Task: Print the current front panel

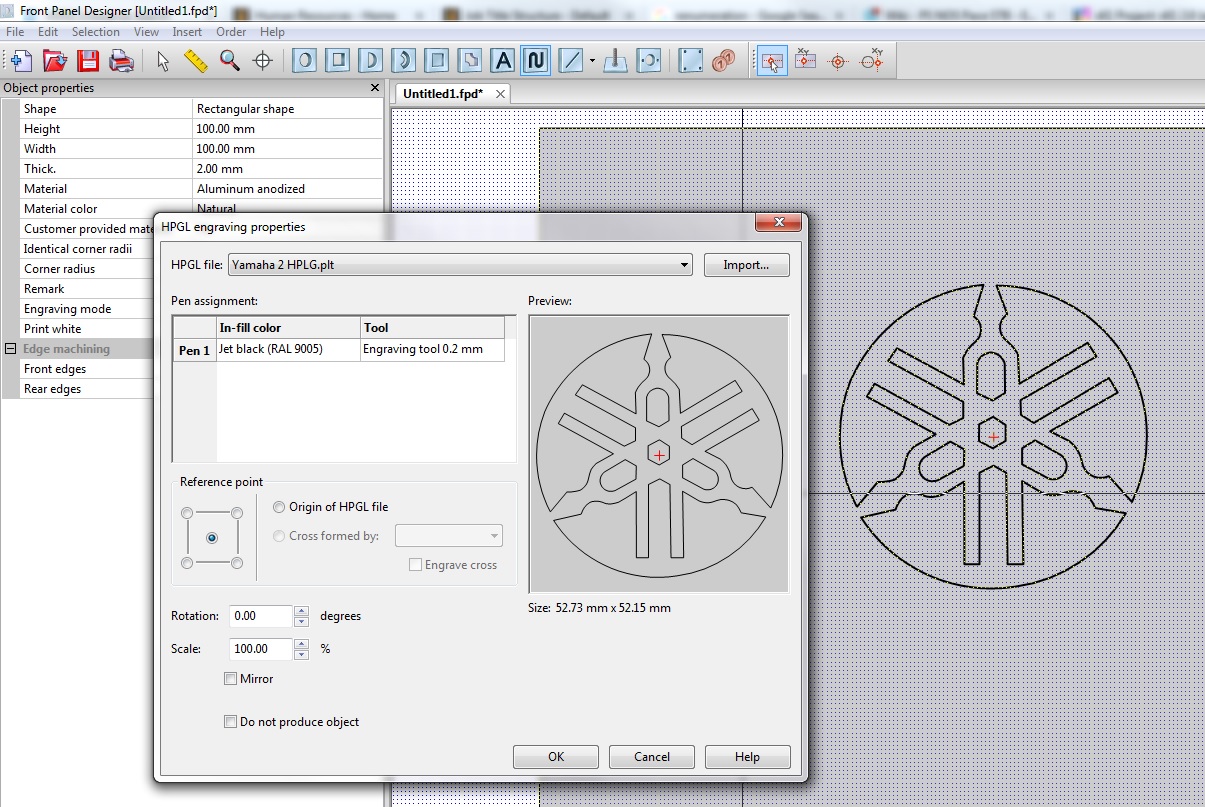Action: click(120, 60)
